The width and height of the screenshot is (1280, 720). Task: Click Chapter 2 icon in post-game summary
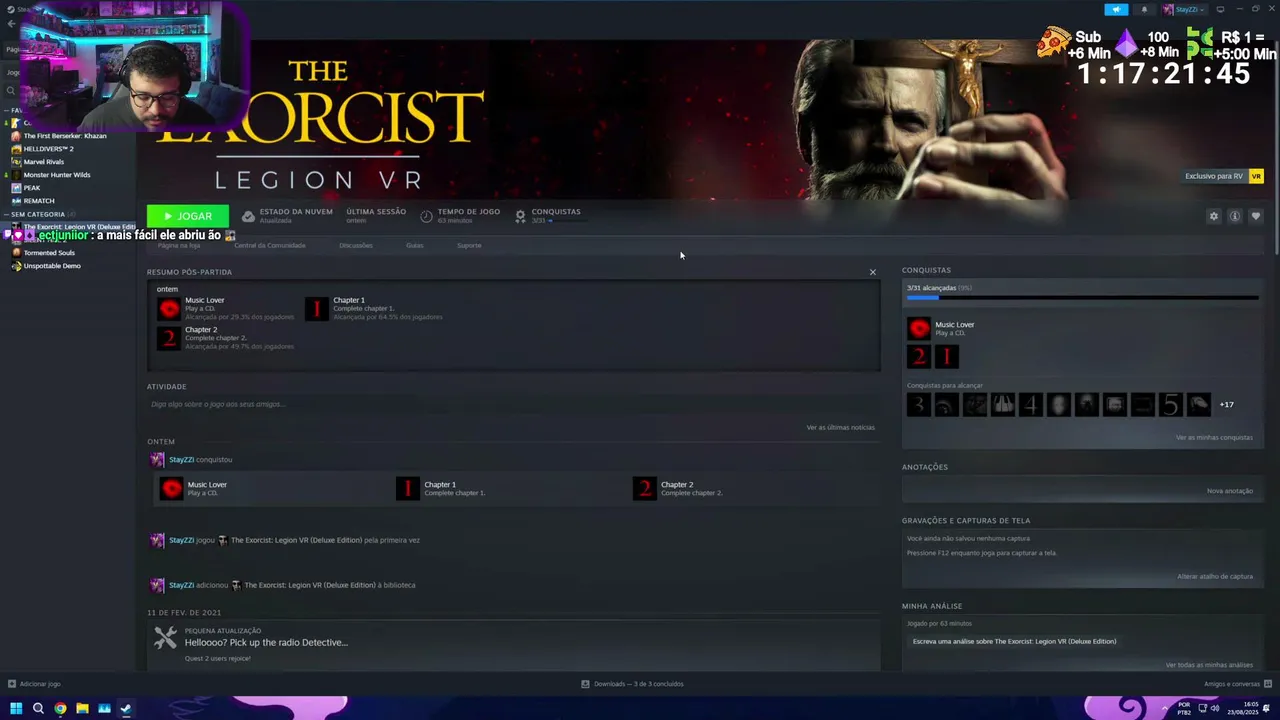pos(169,338)
